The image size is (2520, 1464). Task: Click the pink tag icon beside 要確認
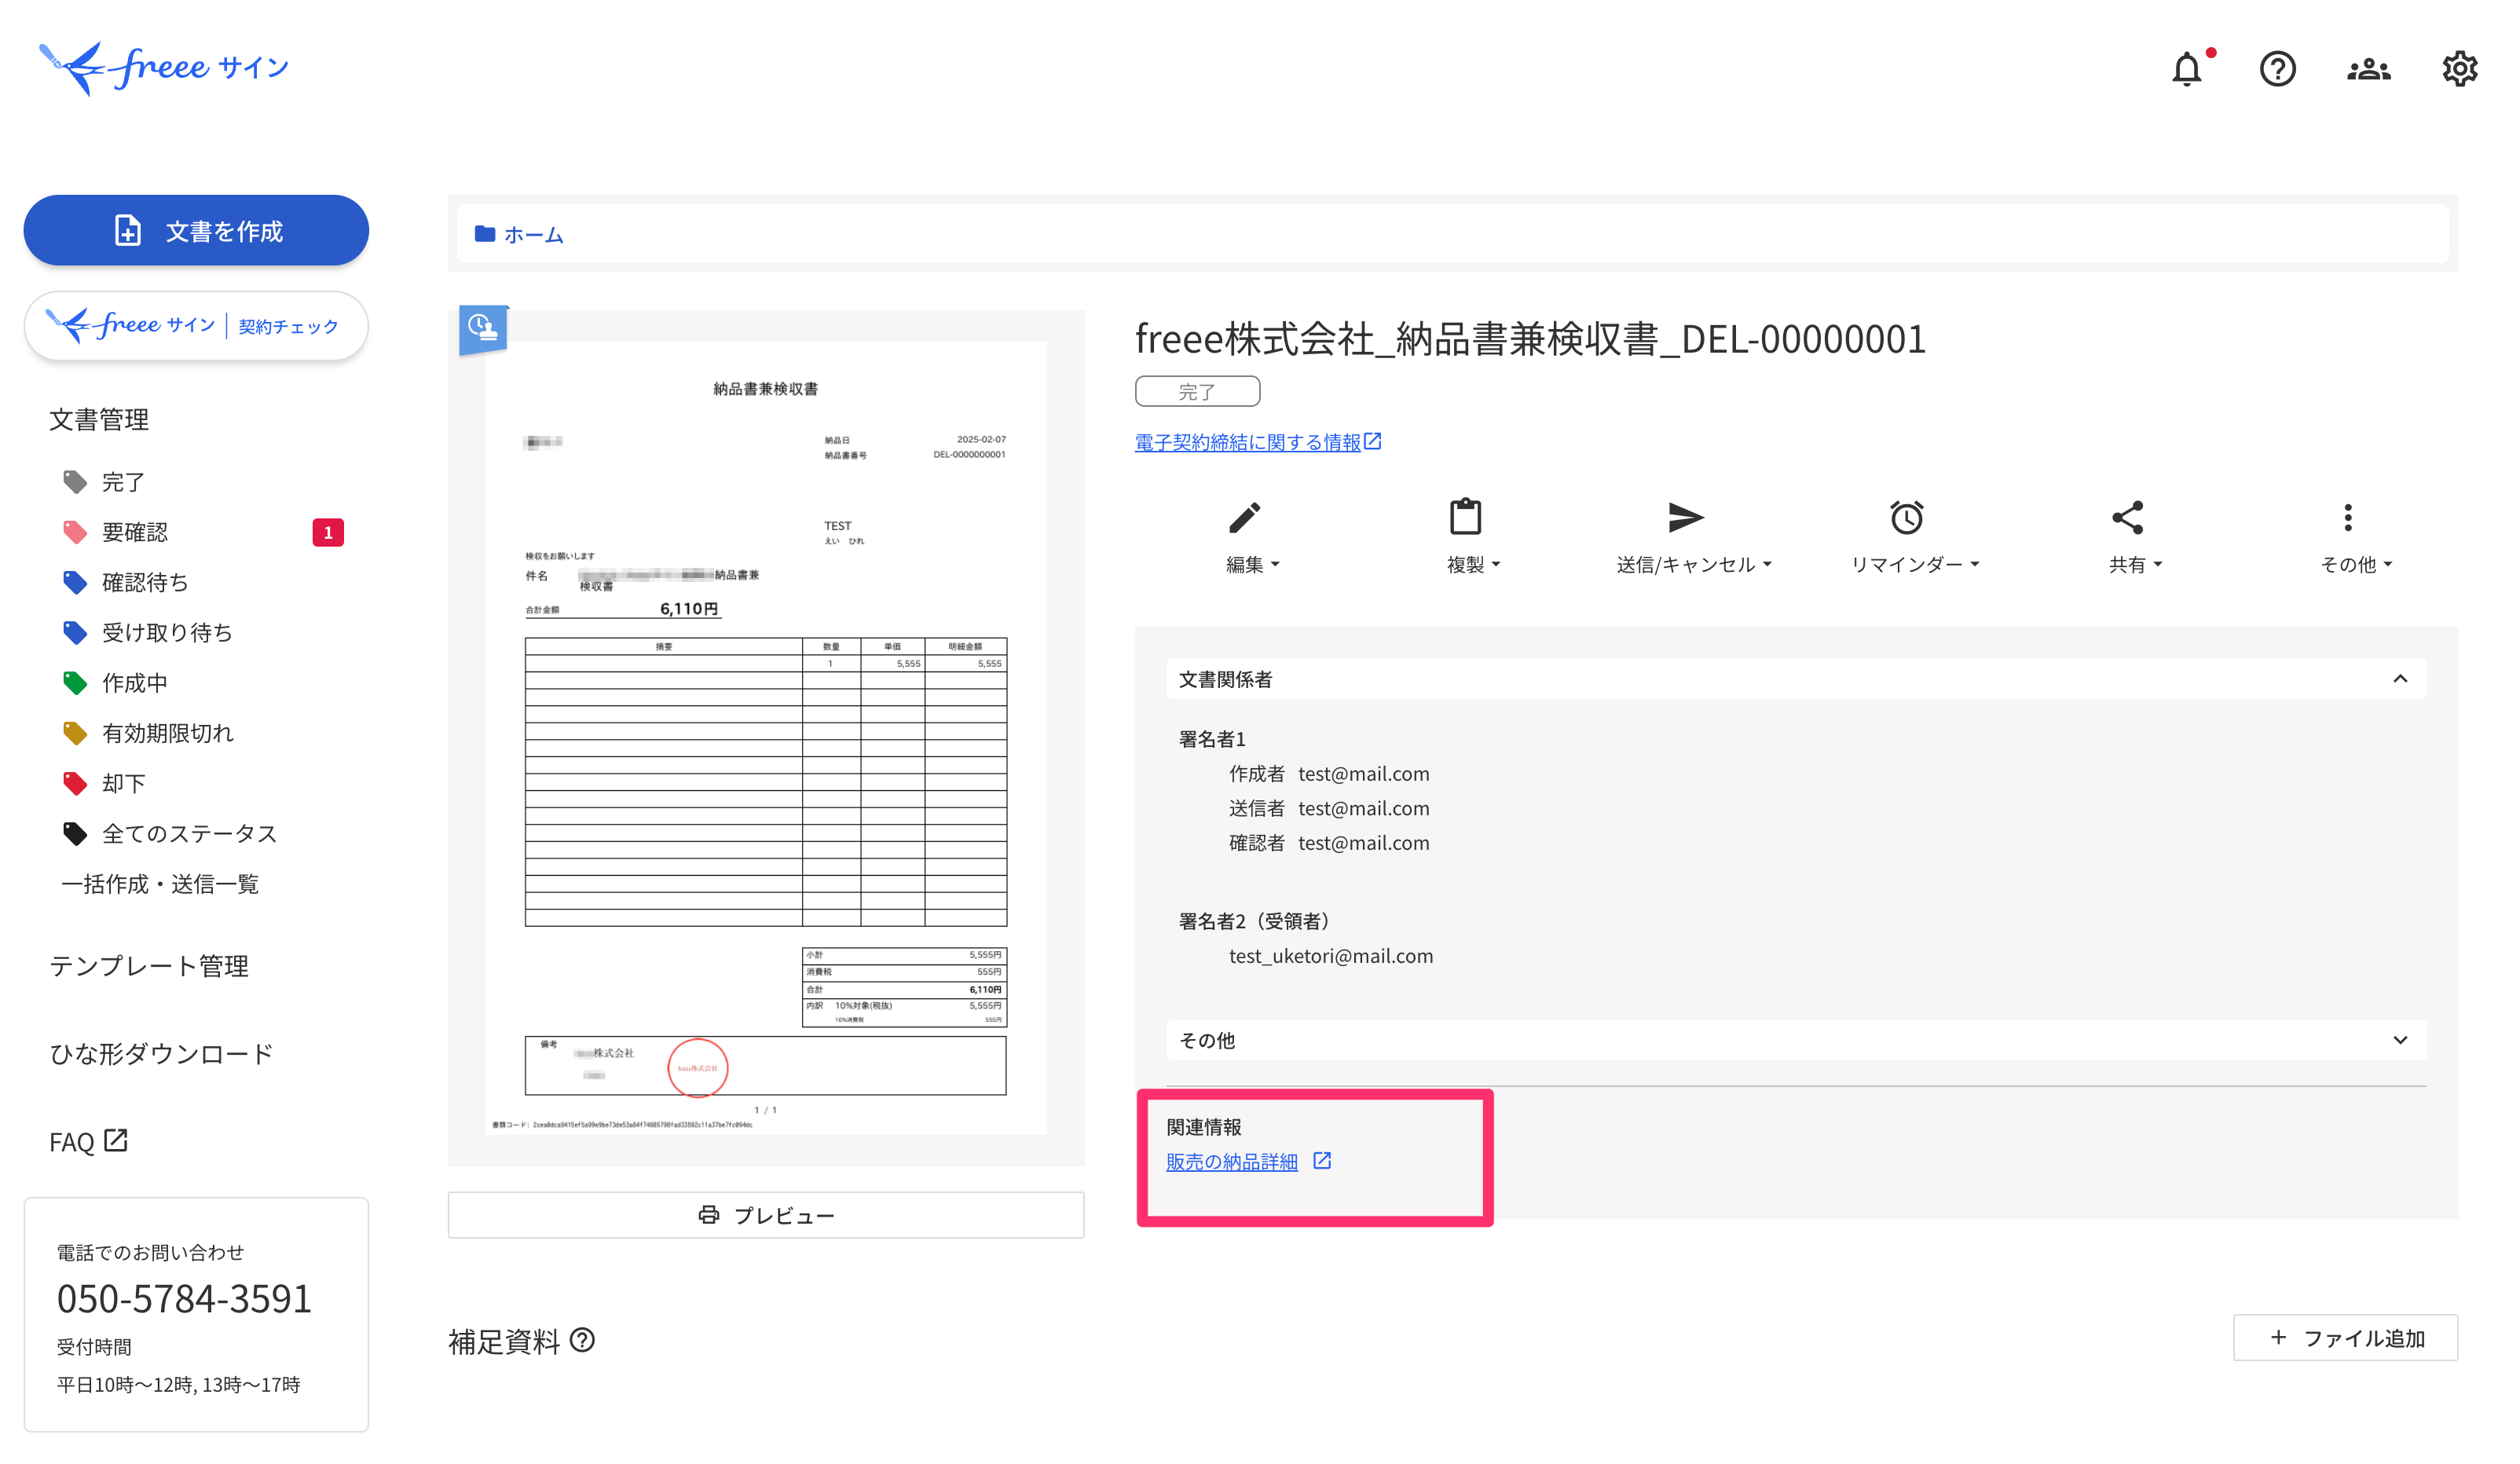(x=75, y=532)
